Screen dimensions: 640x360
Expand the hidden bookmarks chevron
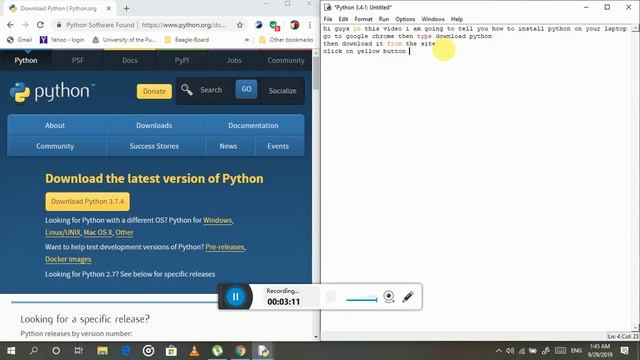[x=247, y=40]
